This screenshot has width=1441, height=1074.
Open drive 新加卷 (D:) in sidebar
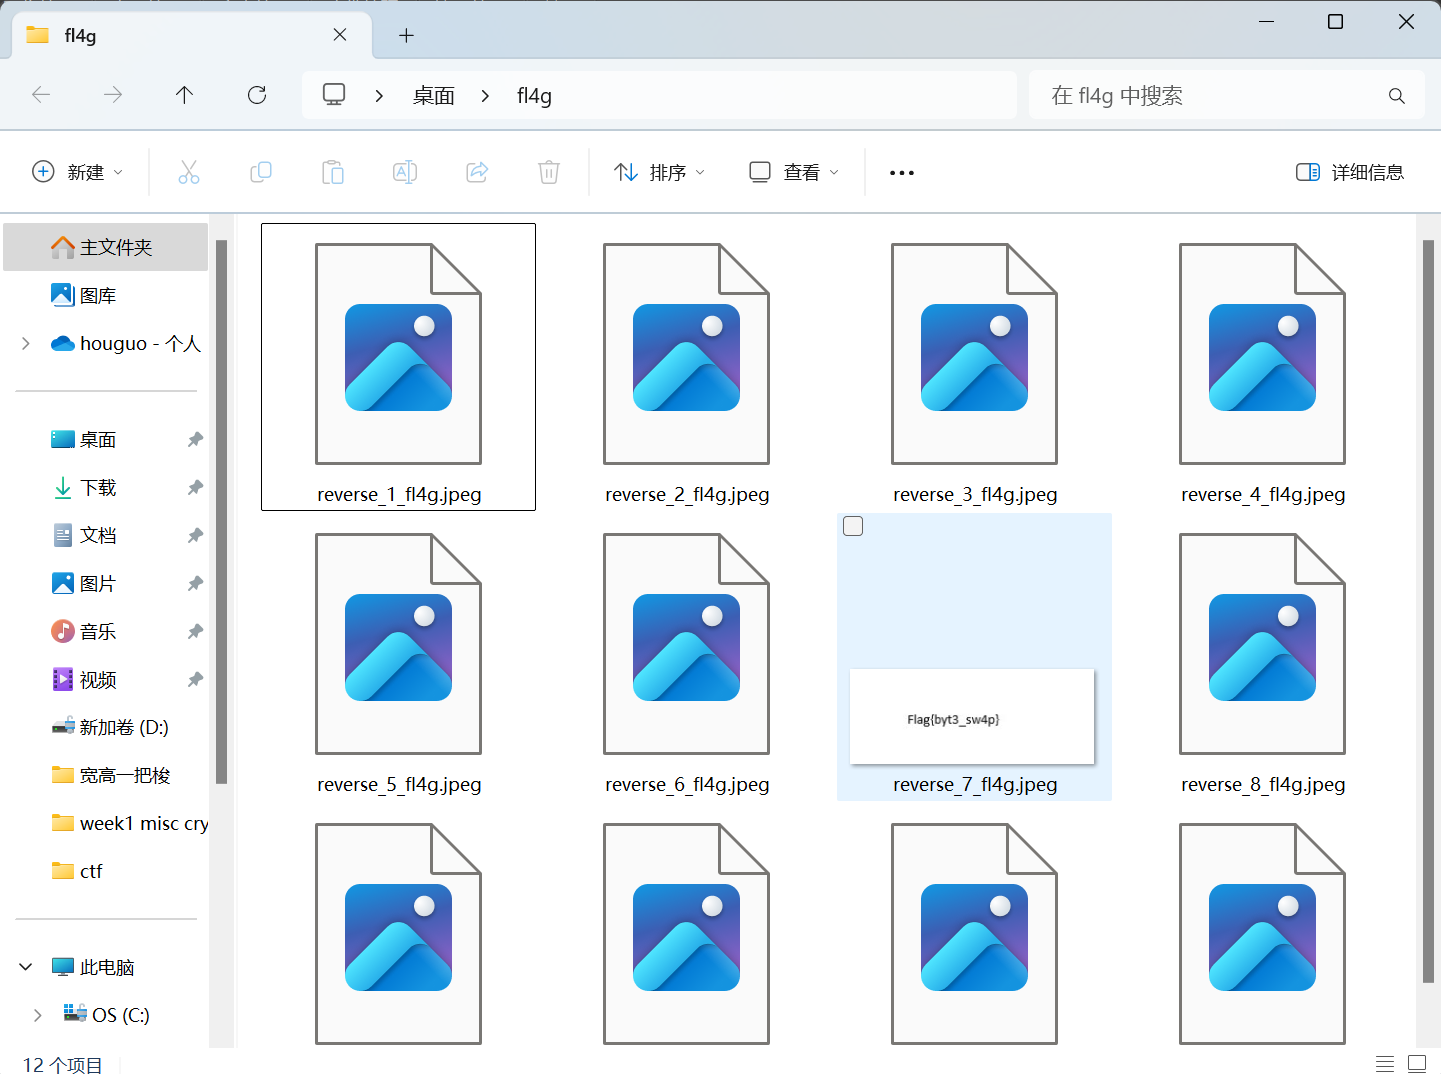tap(110, 727)
